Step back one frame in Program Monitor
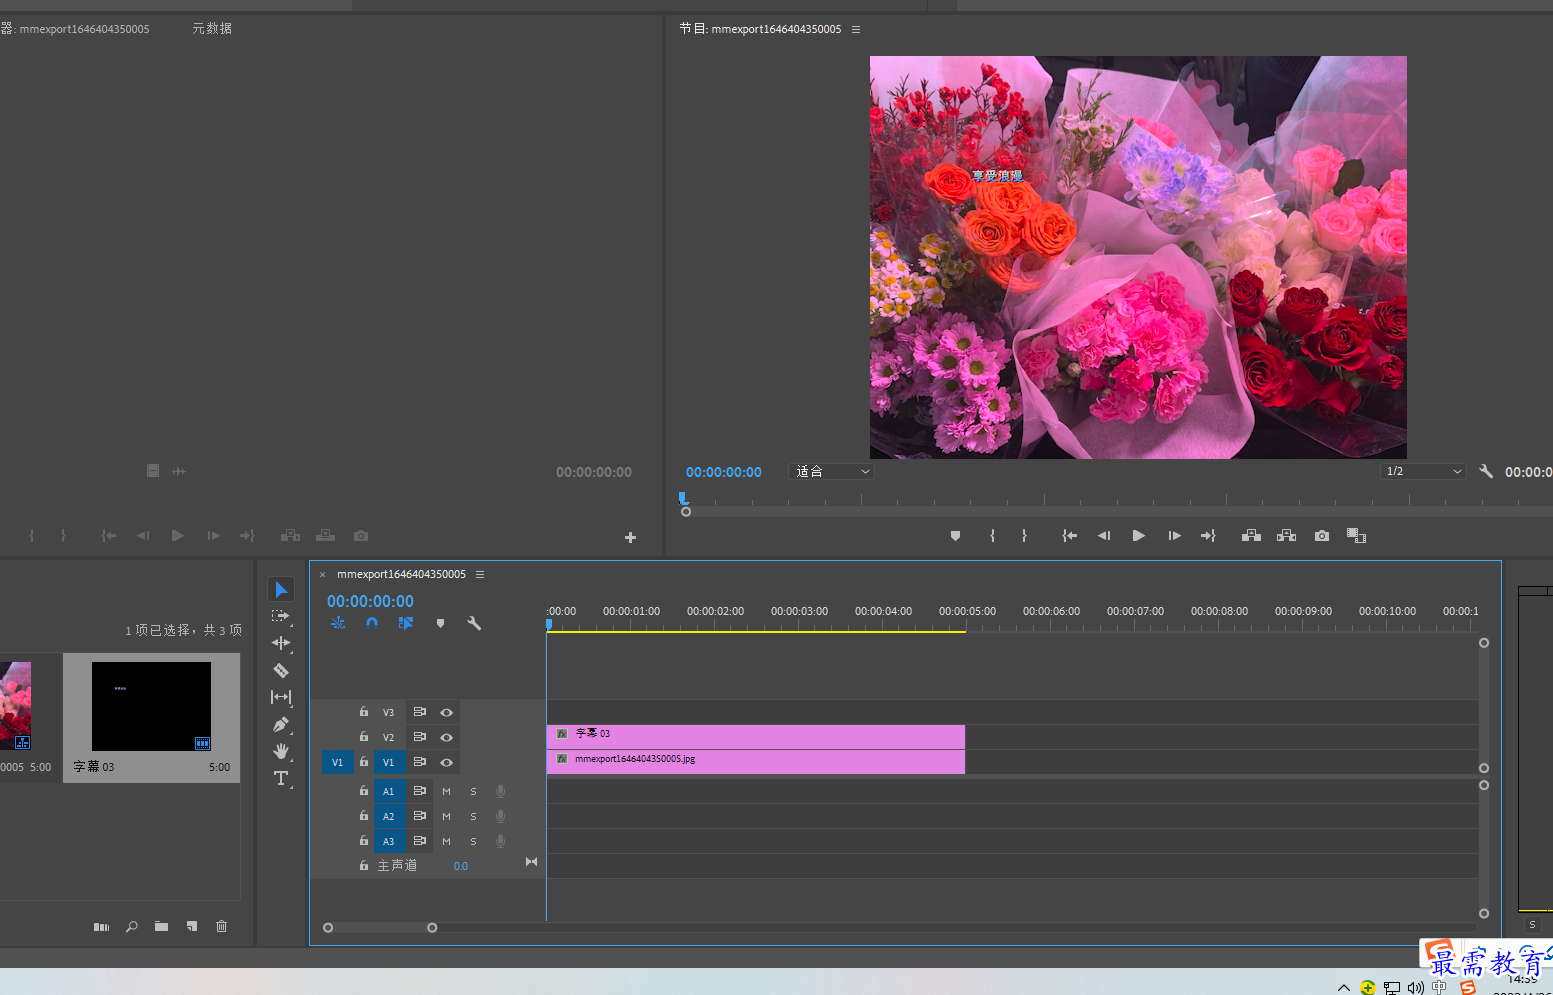Screen dimensions: 1553x995 coord(1104,536)
